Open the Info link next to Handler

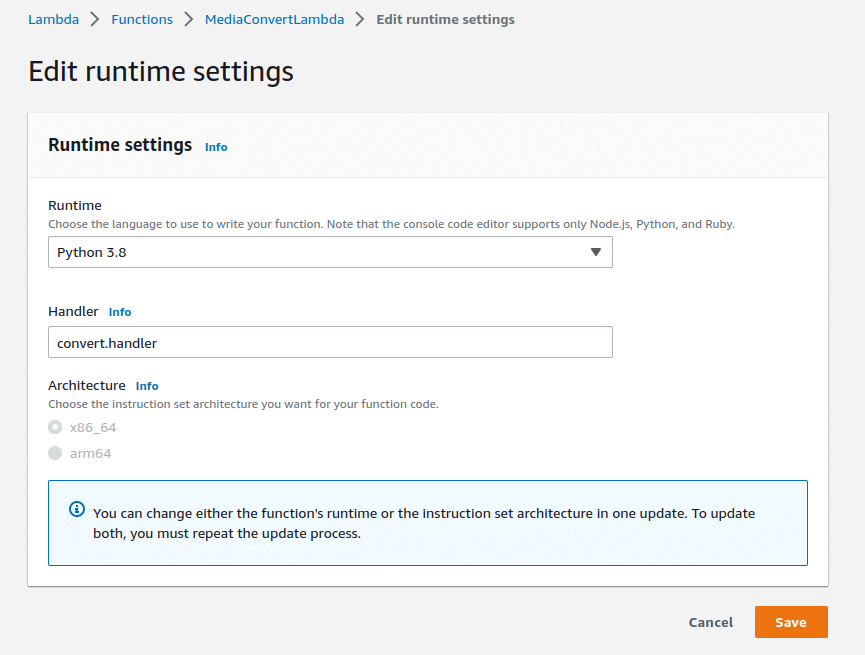tap(120, 312)
